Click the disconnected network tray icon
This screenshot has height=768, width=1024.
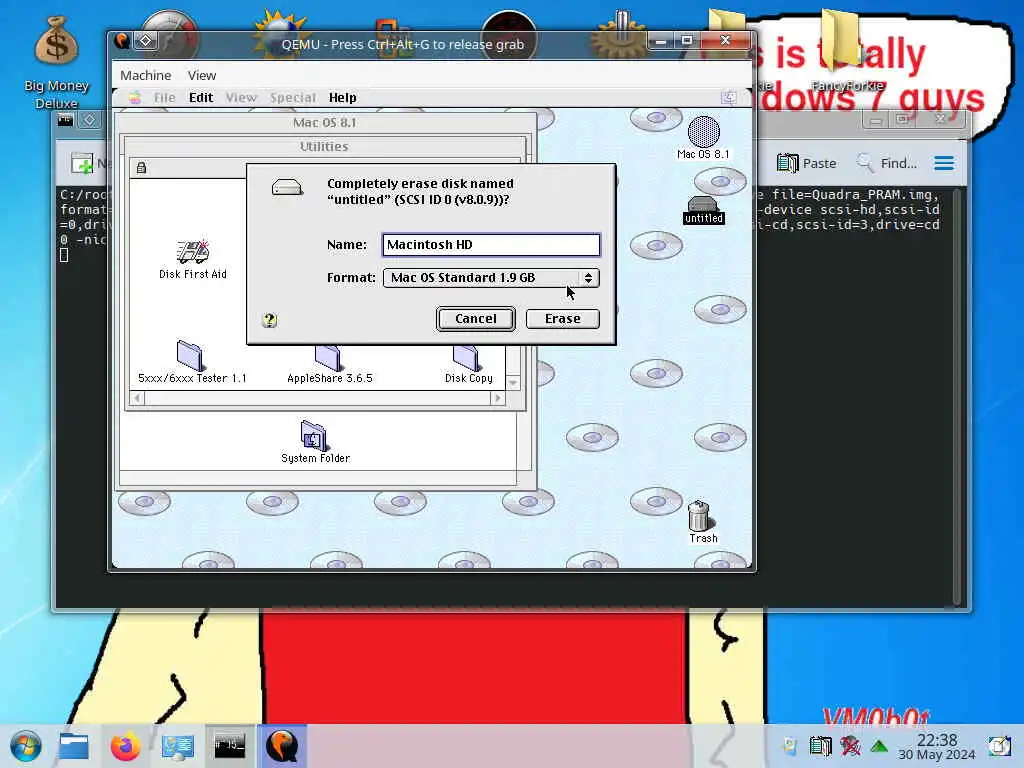coord(850,745)
